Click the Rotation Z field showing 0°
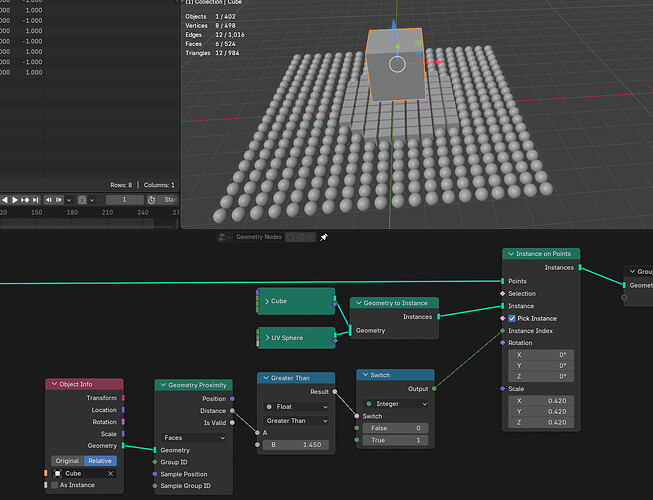 tap(541, 376)
